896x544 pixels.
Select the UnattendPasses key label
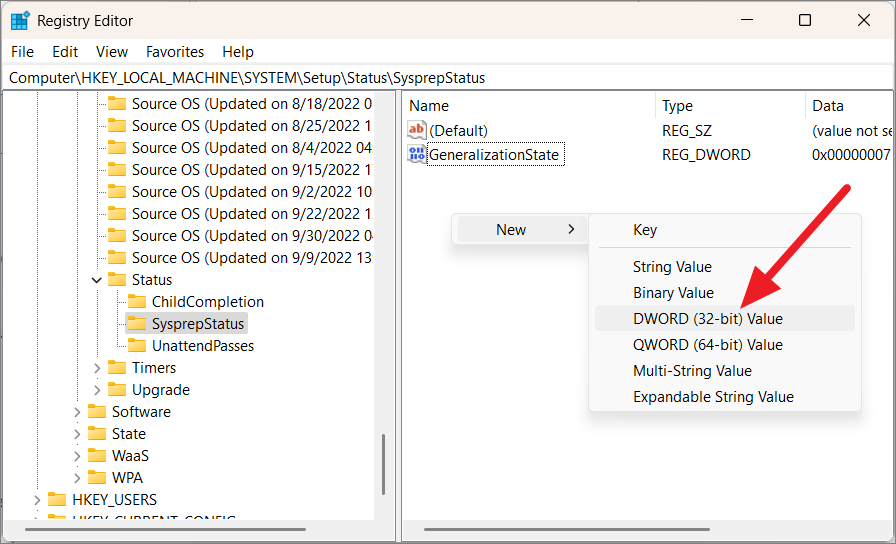(203, 346)
